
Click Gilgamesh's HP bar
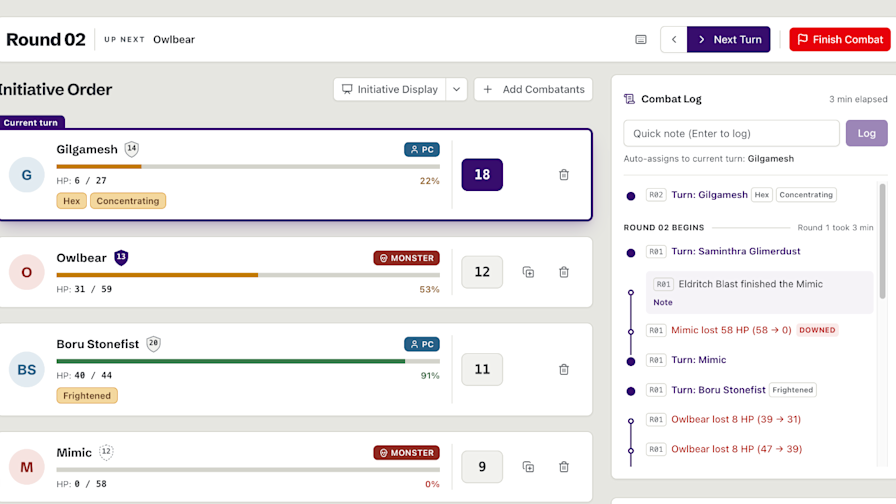pos(248,167)
